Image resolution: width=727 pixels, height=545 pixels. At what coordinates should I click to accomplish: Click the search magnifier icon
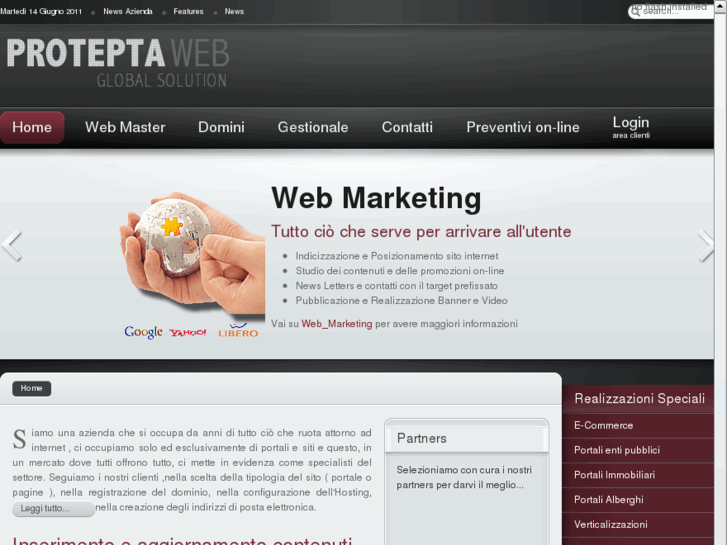tap(636, 11)
